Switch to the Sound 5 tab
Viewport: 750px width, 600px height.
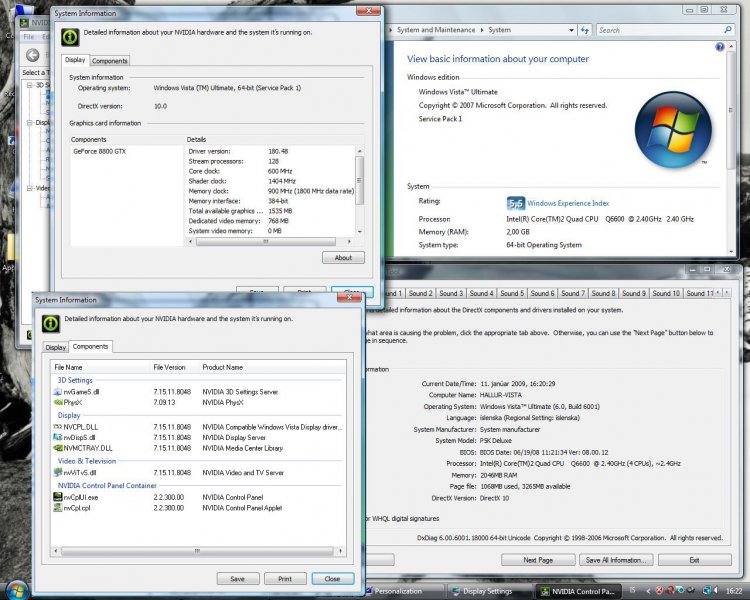512,293
